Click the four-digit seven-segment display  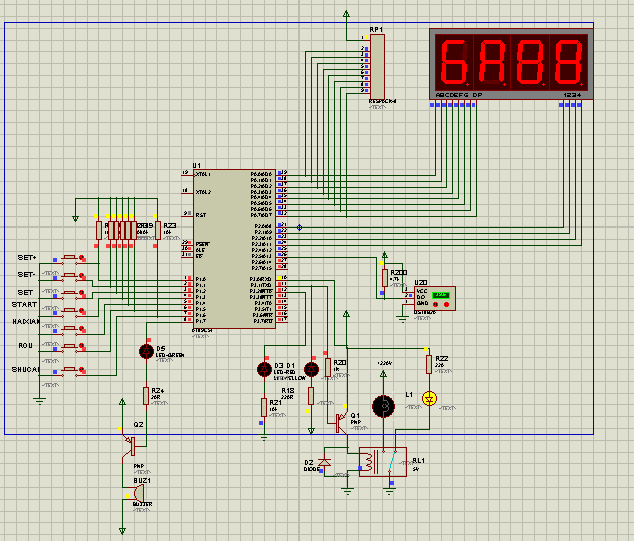click(x=511, y=64)
